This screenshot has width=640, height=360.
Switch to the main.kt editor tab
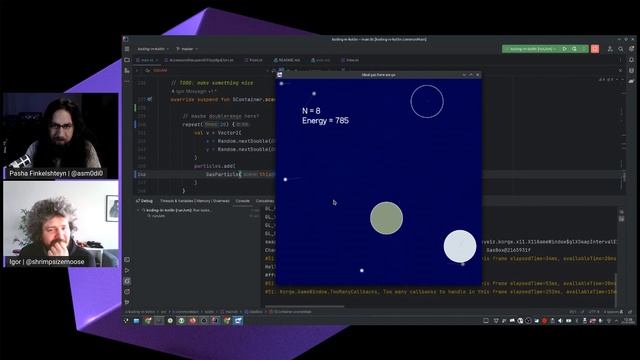[146, 60]
